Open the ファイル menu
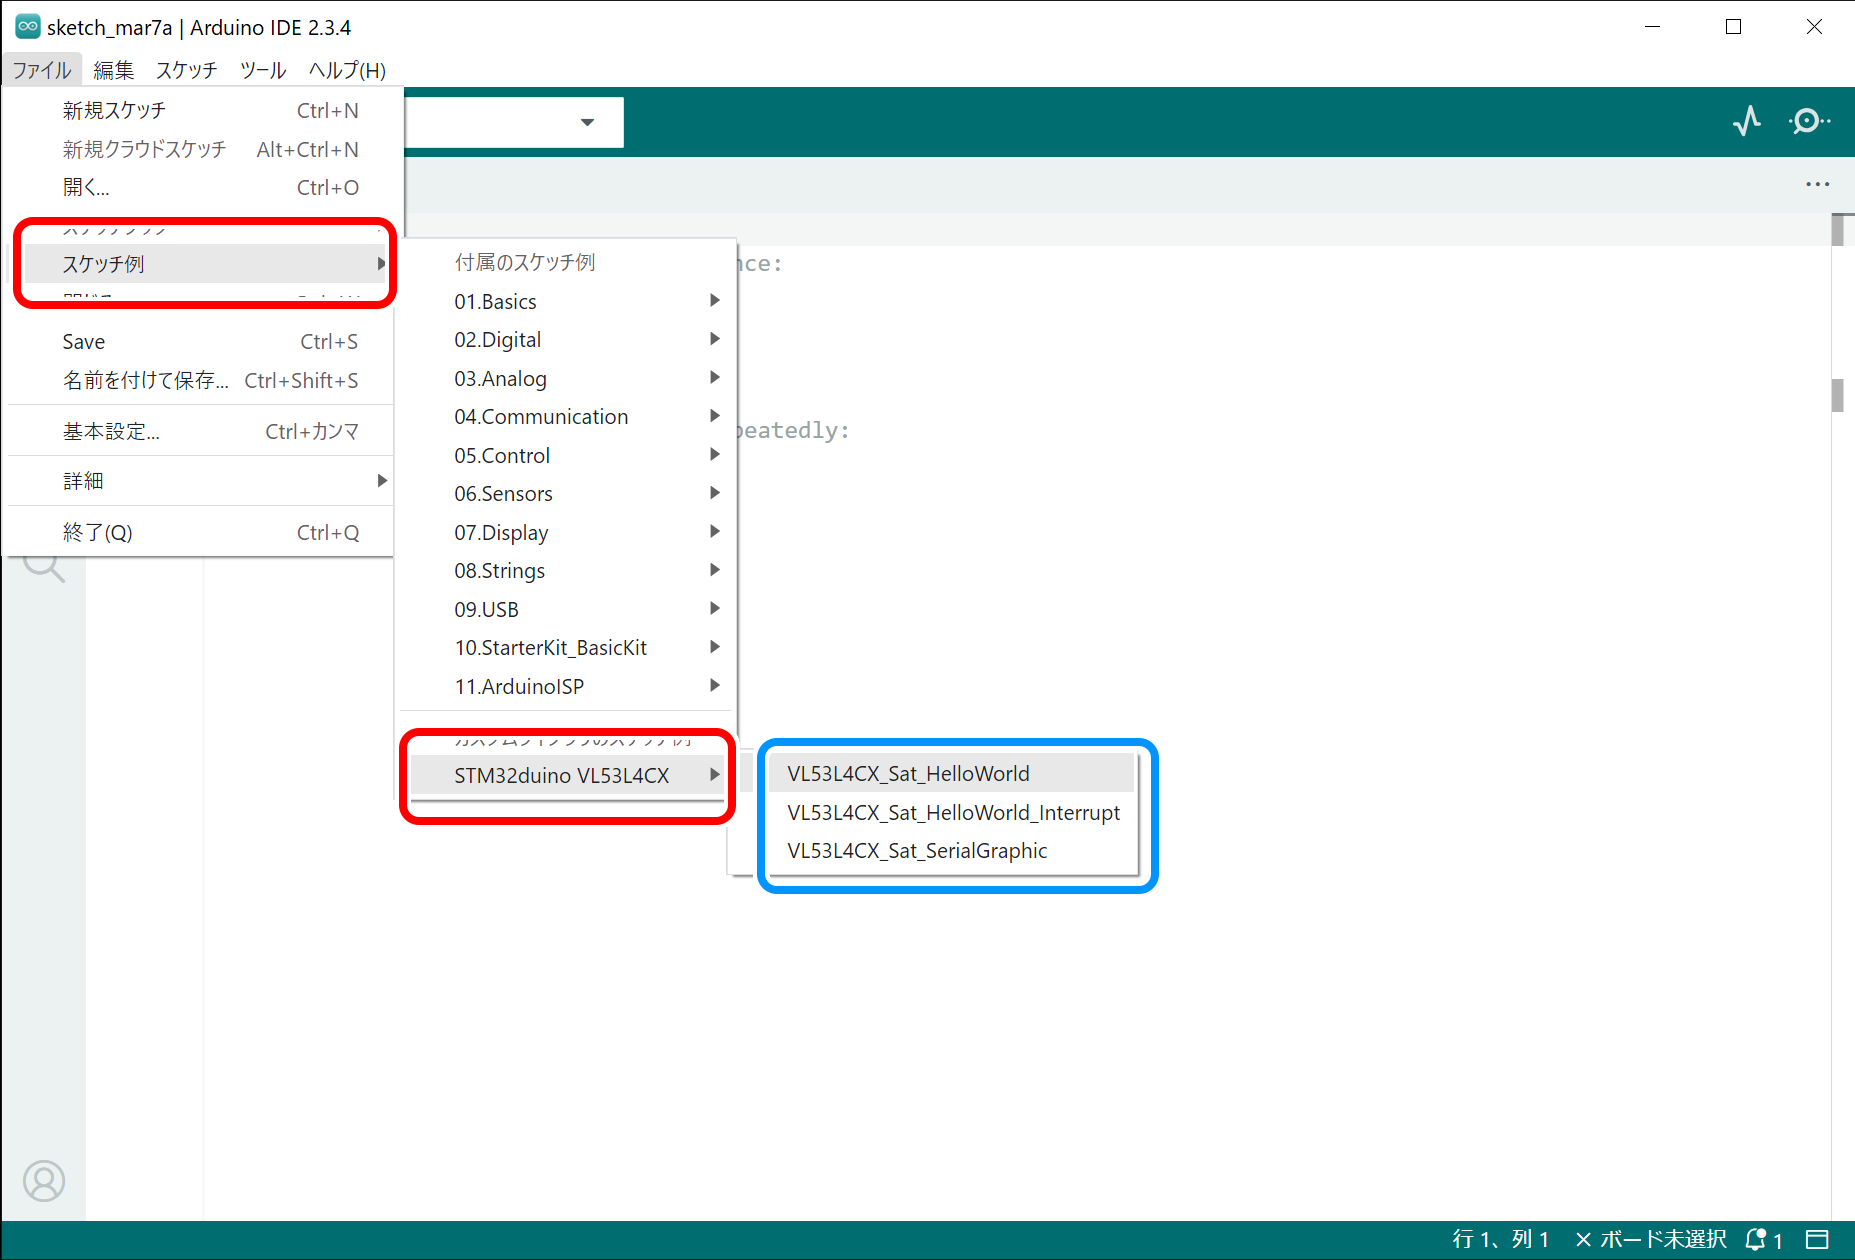Screen dimensions: 1855x1260 (x=42, y=70)
